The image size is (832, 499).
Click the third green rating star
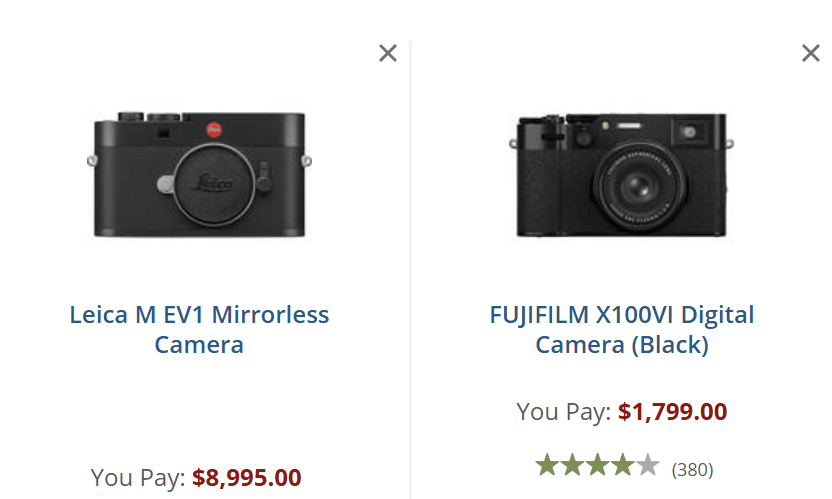[597, 465]
